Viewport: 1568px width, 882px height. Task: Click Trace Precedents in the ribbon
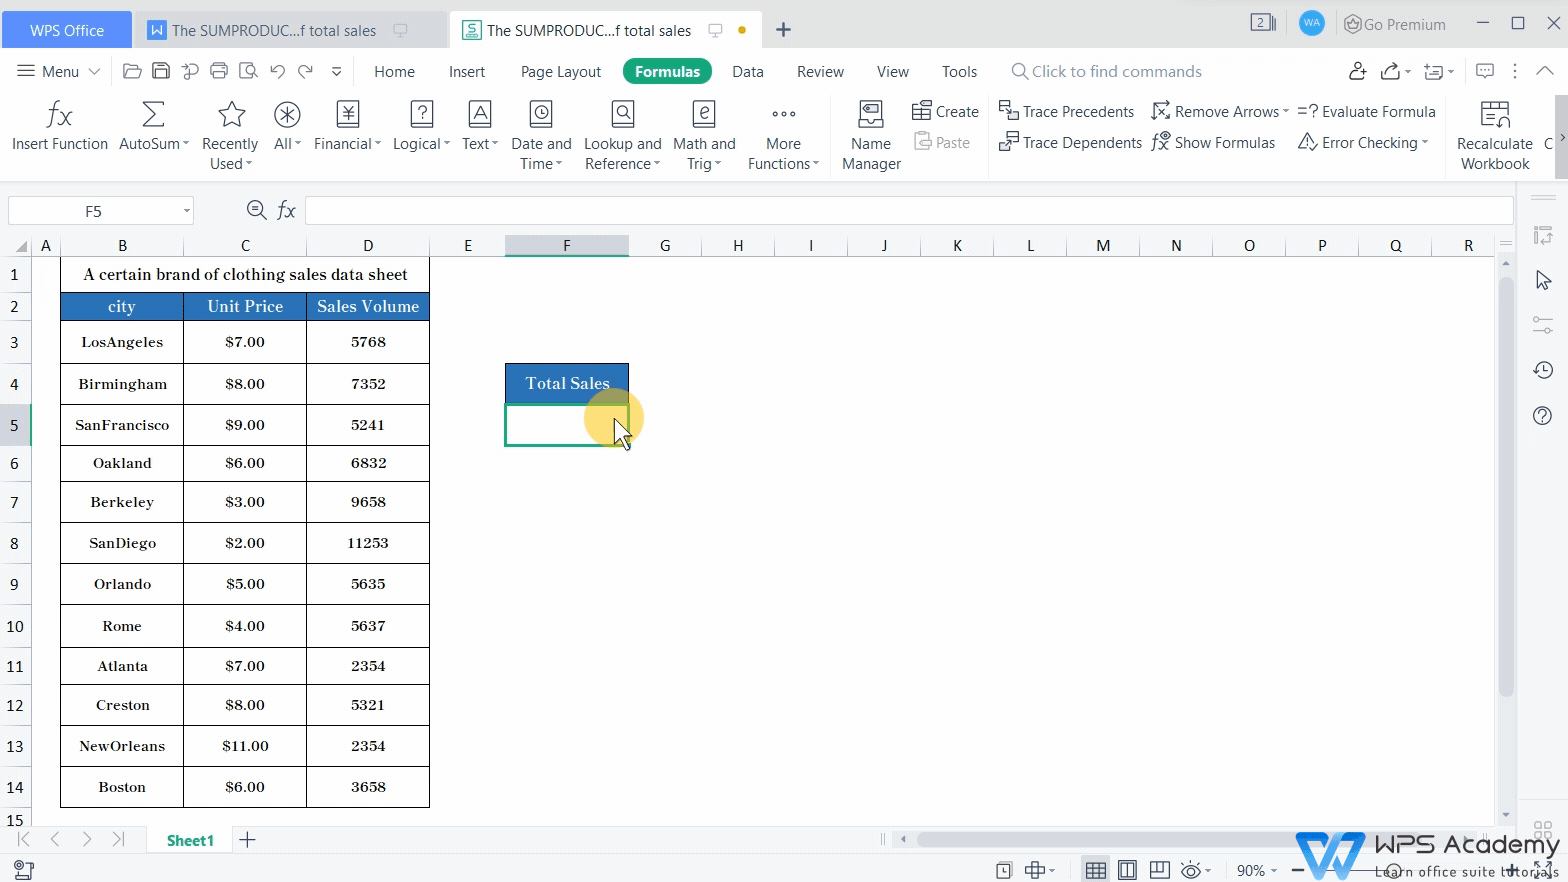(x=1066, y=112)
